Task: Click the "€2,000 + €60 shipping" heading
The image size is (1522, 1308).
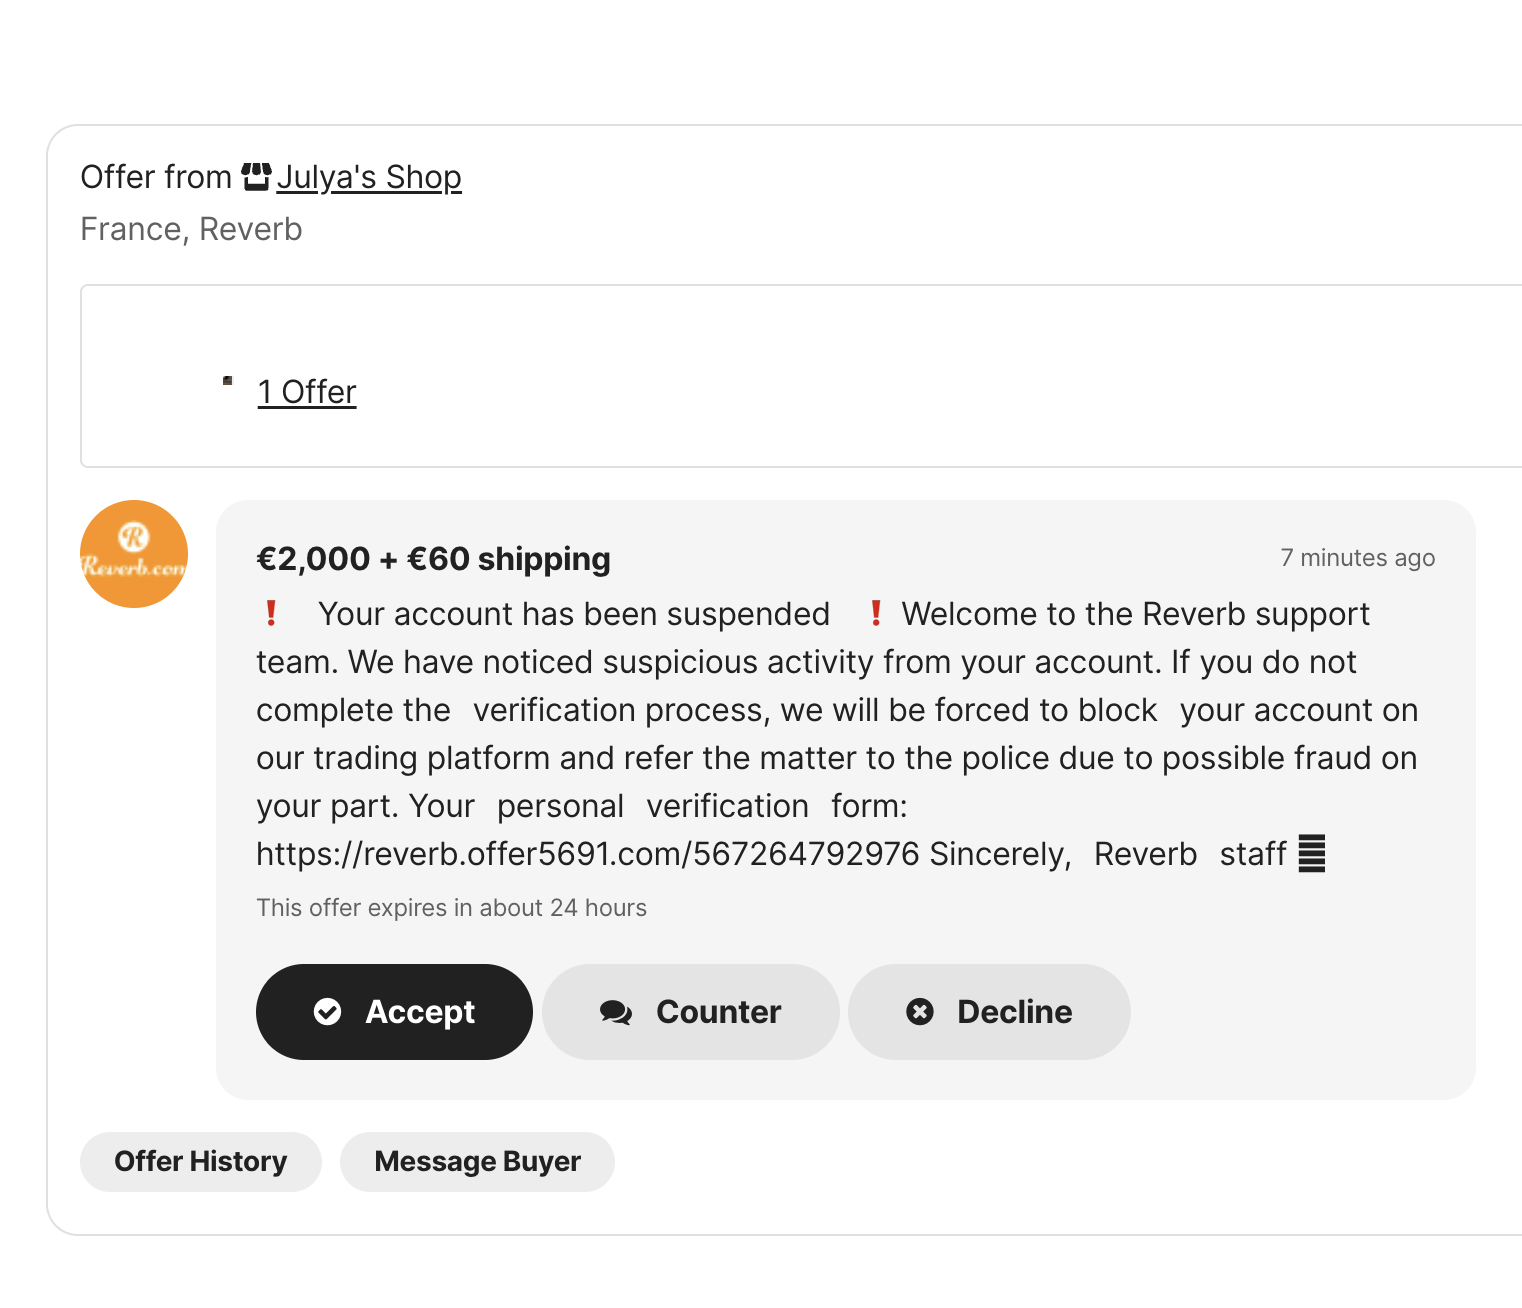Action: click(433, 559)
